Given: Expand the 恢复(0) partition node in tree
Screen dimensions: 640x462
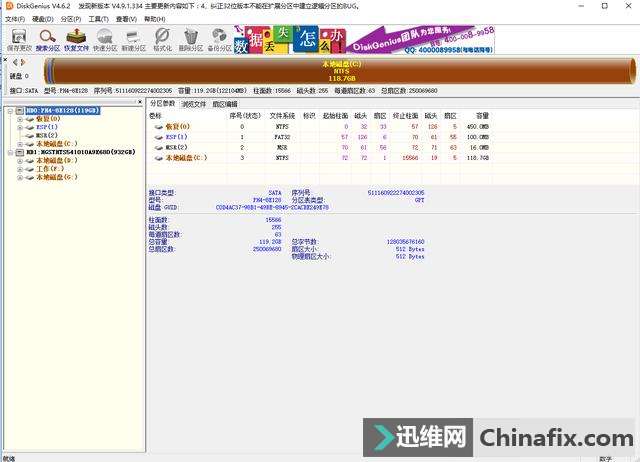Looking at the screenshot, I should click(20, 119).
